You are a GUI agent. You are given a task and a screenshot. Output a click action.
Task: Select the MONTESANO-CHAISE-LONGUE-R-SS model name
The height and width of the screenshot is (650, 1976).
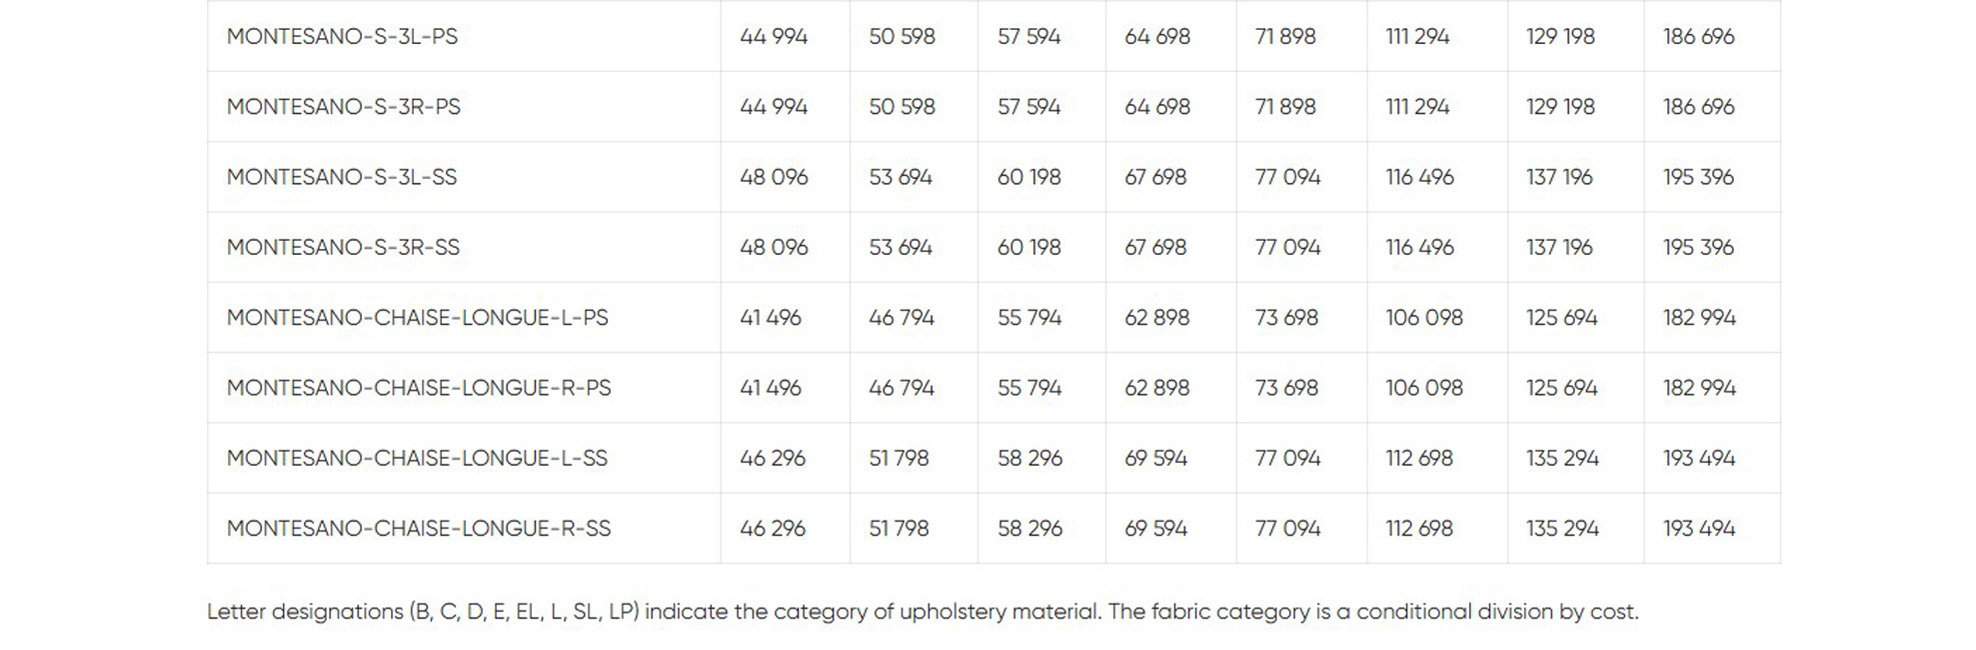pos(418,528)
